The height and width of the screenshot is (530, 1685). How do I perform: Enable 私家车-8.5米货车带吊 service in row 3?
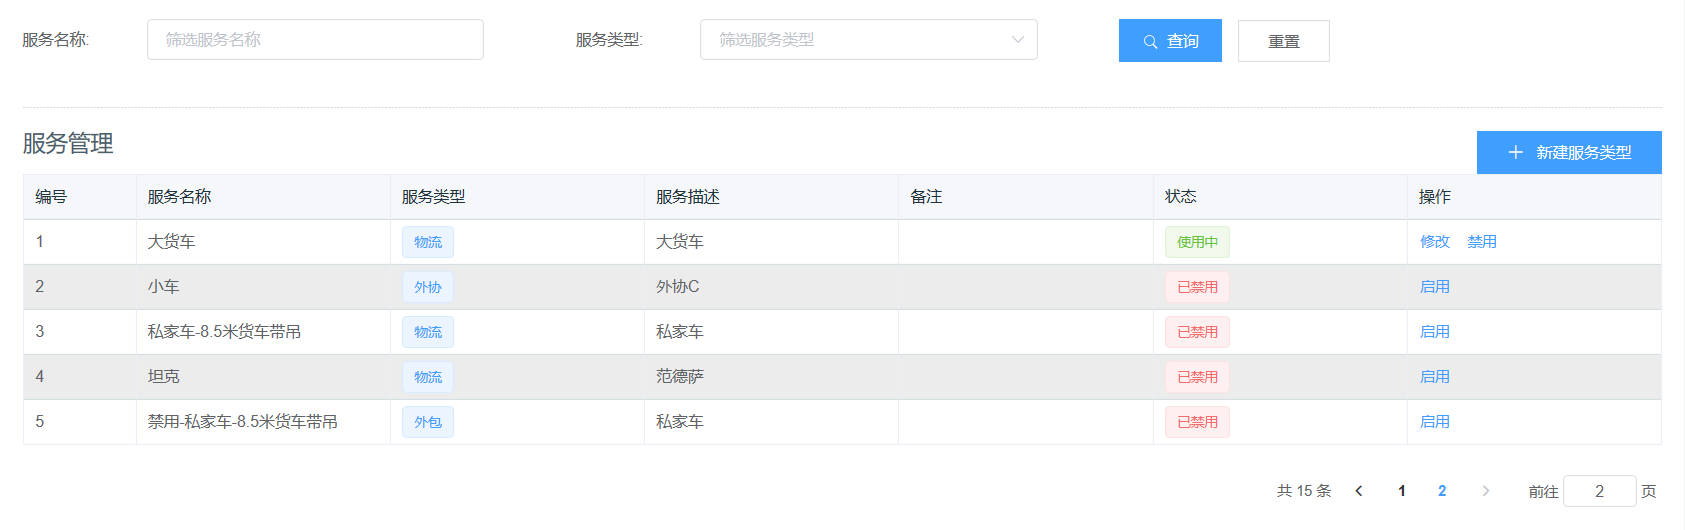(x=1434, y=332)
